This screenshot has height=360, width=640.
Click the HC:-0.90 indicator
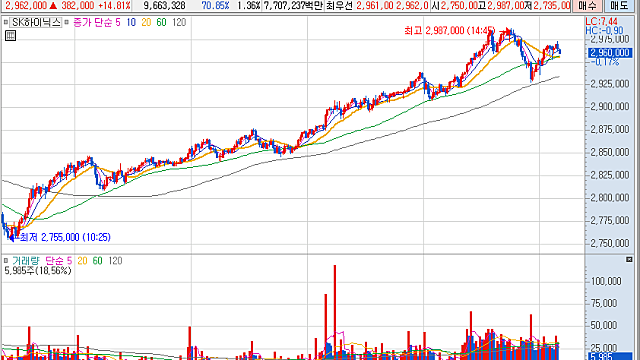point(604,31)
